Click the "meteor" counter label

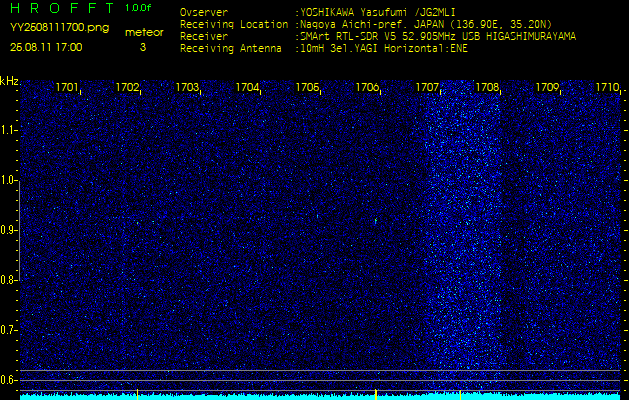[144, 32]
